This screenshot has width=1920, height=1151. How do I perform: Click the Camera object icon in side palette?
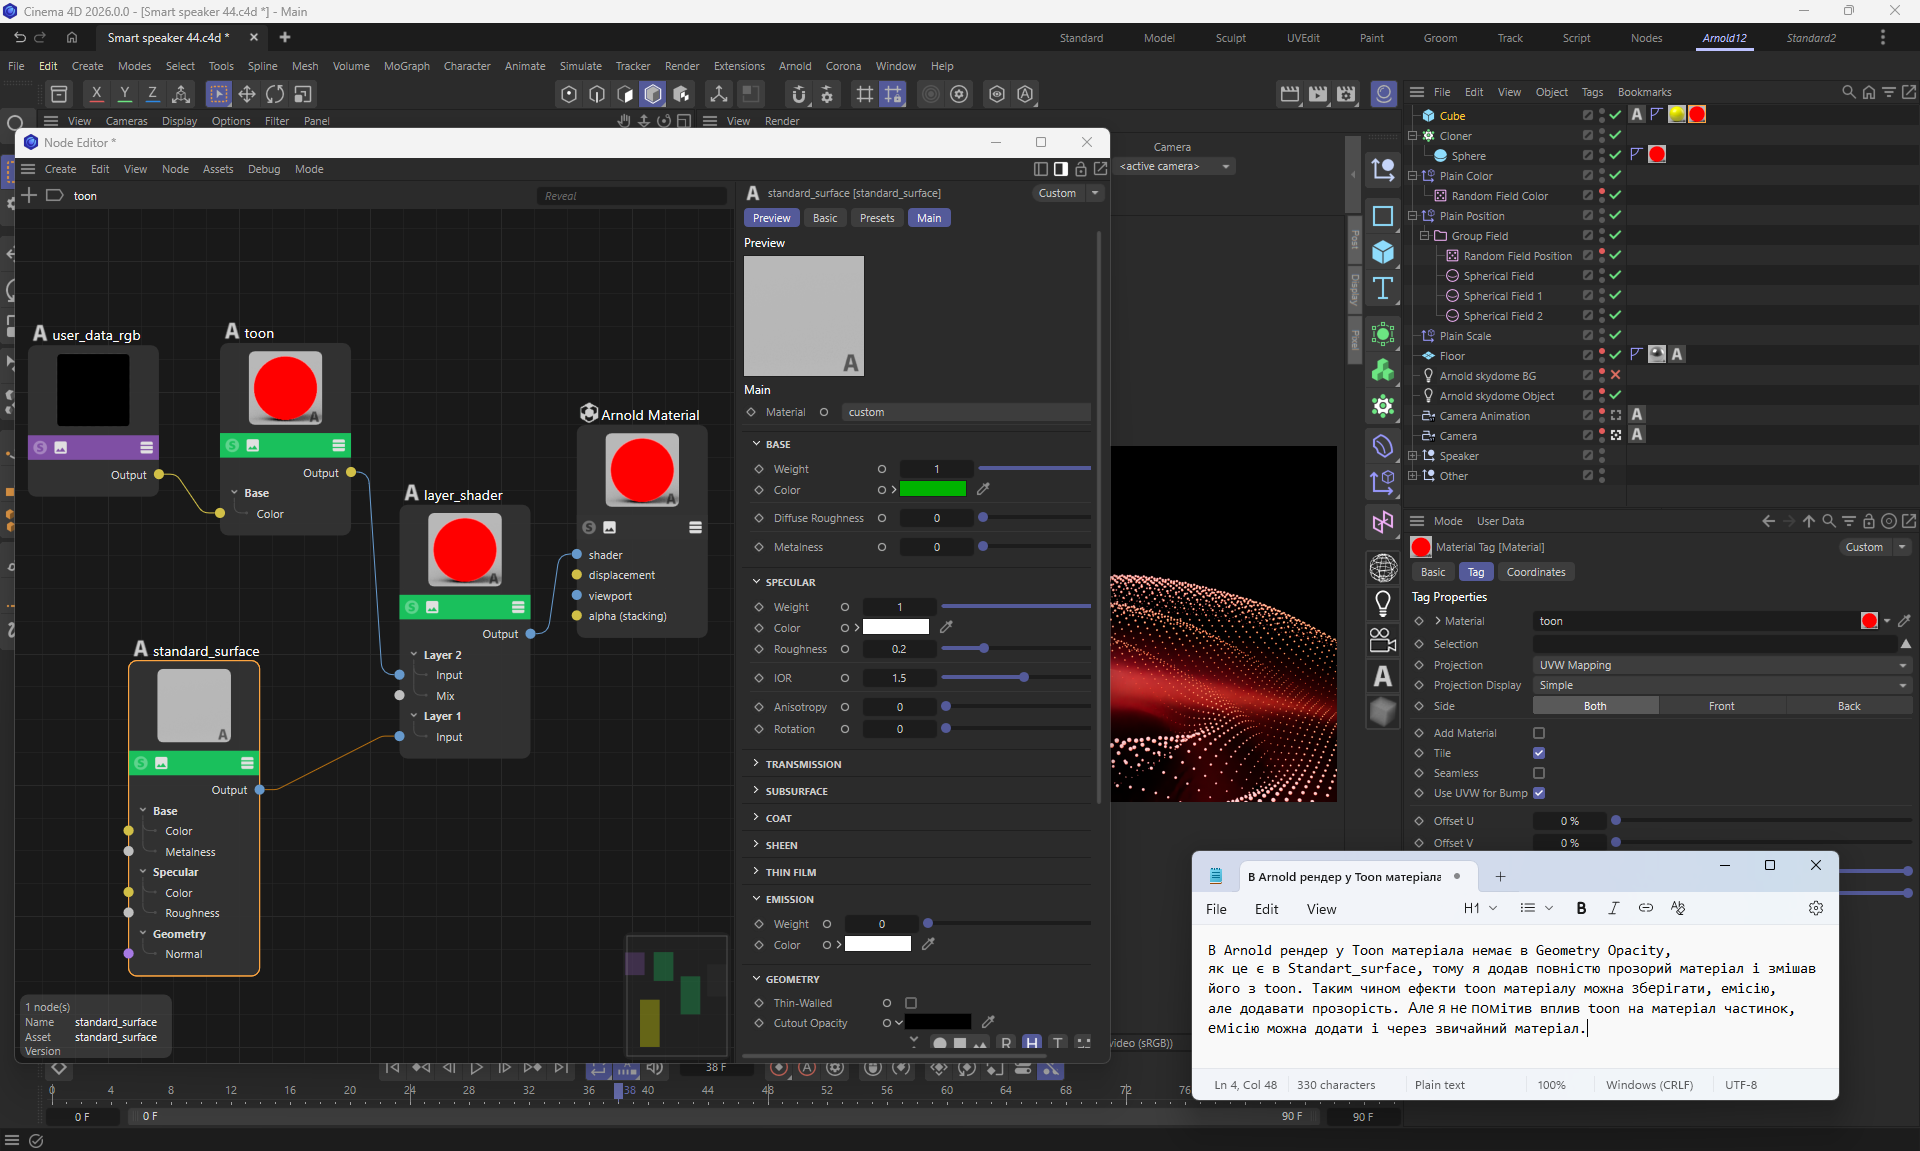1383,640
